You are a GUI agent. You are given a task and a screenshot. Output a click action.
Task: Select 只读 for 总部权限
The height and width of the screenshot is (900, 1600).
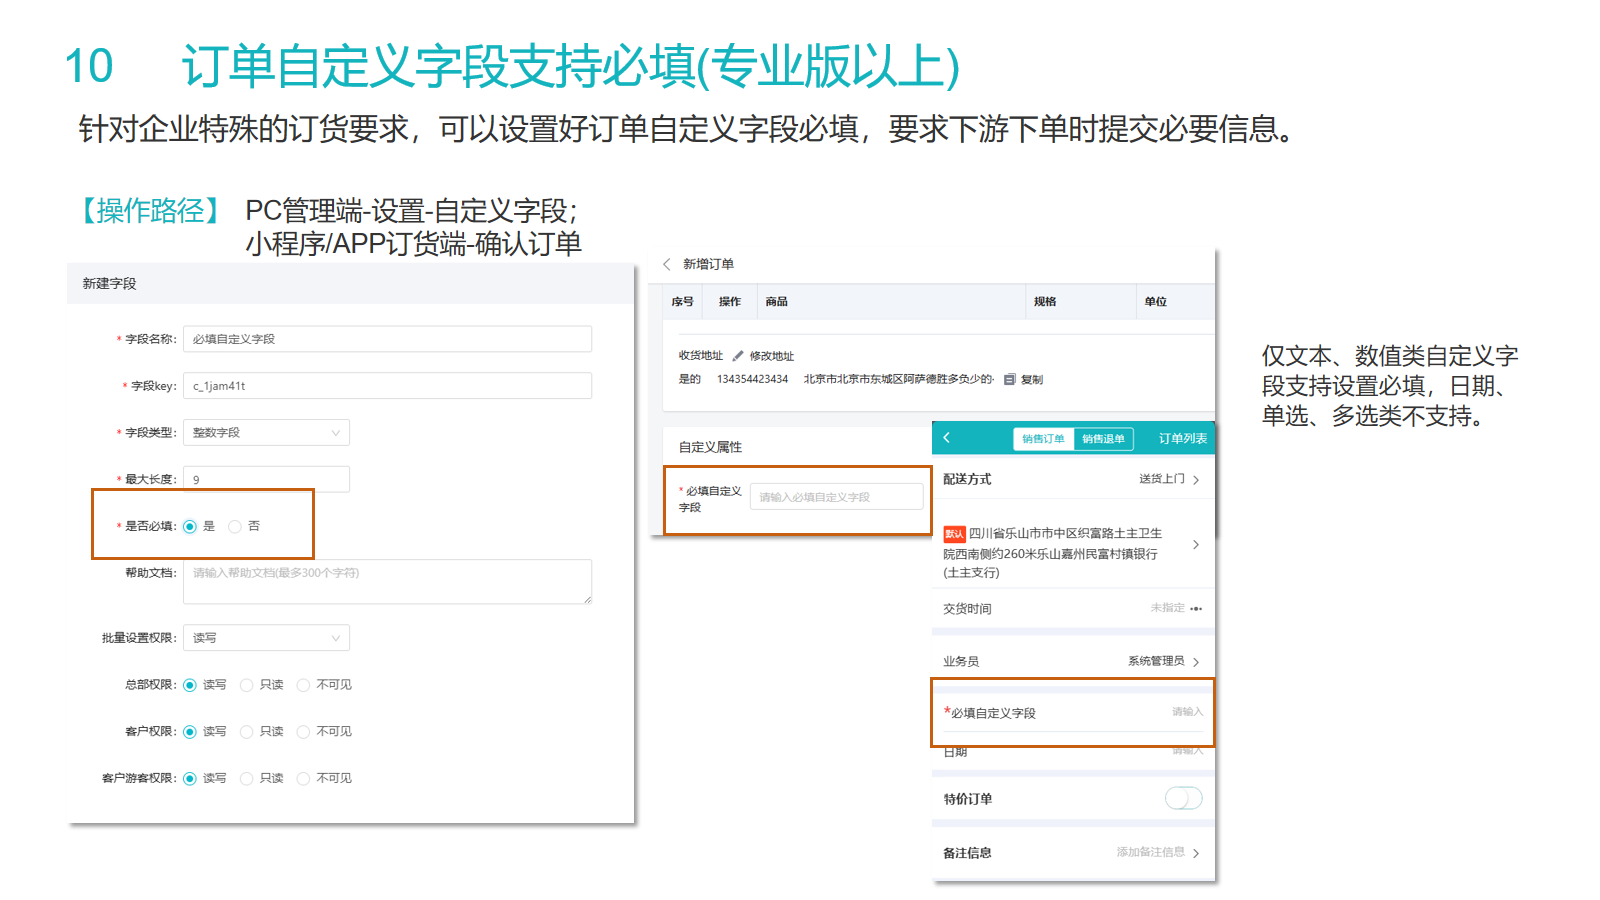coord(247,685)
